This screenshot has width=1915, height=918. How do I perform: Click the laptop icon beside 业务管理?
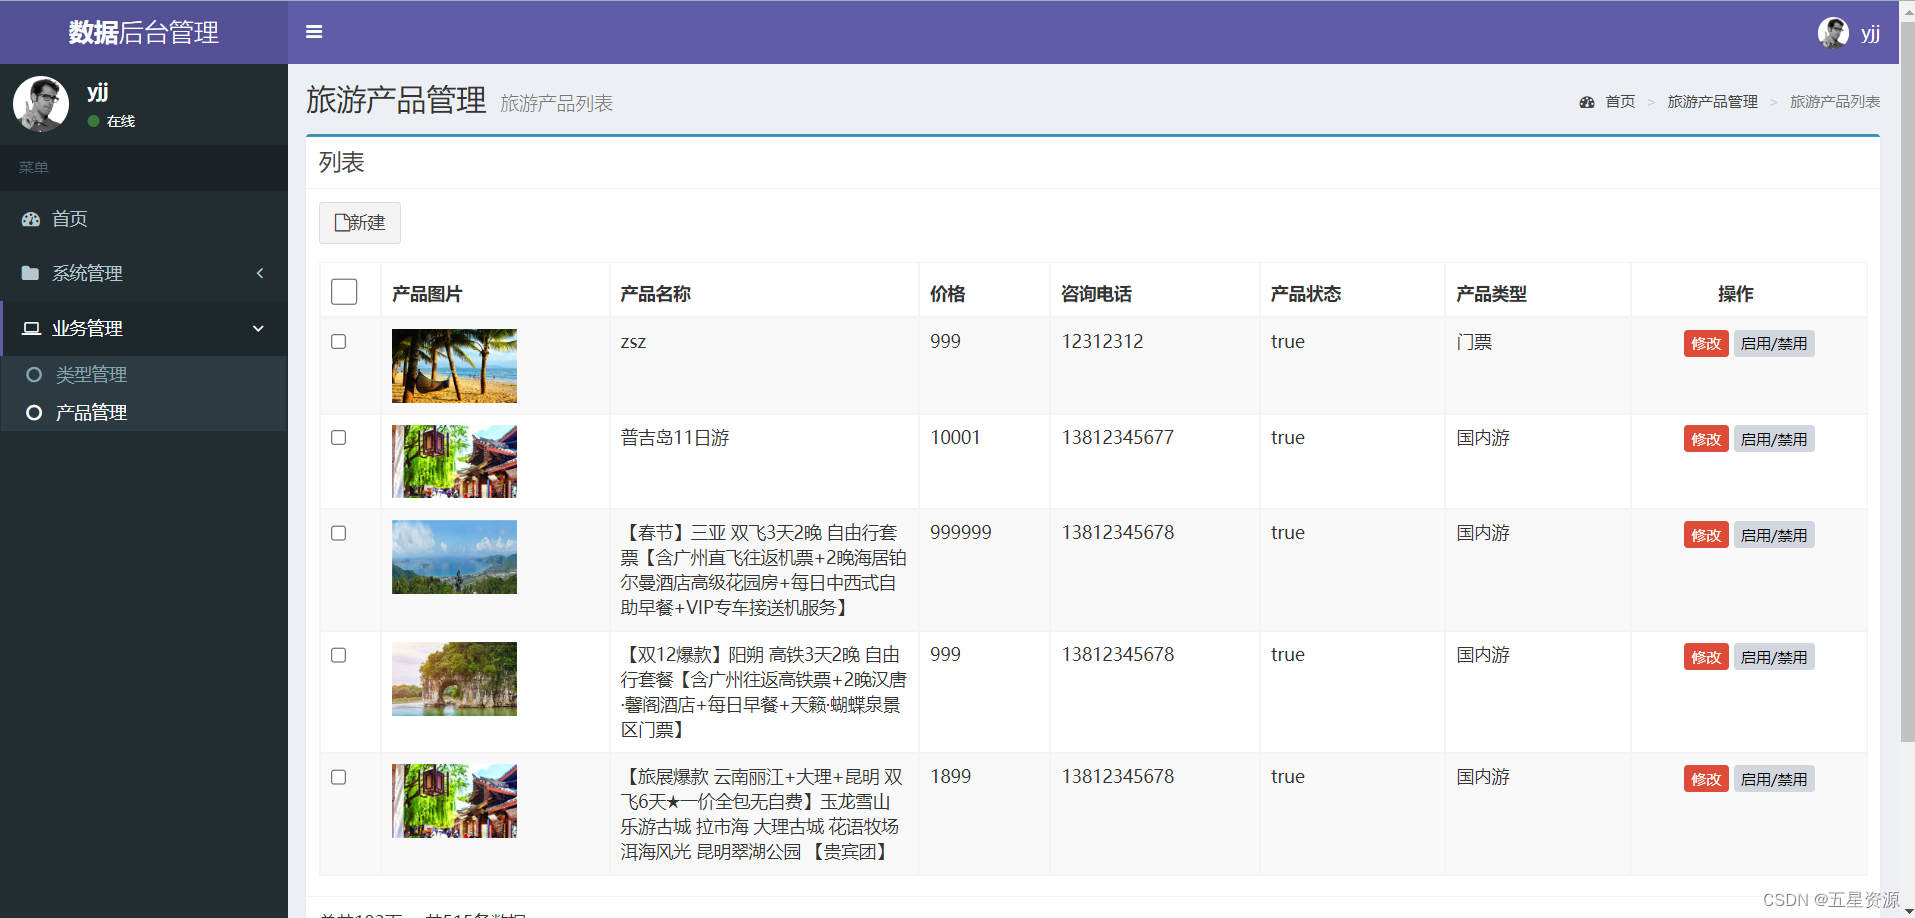point(31,328)
